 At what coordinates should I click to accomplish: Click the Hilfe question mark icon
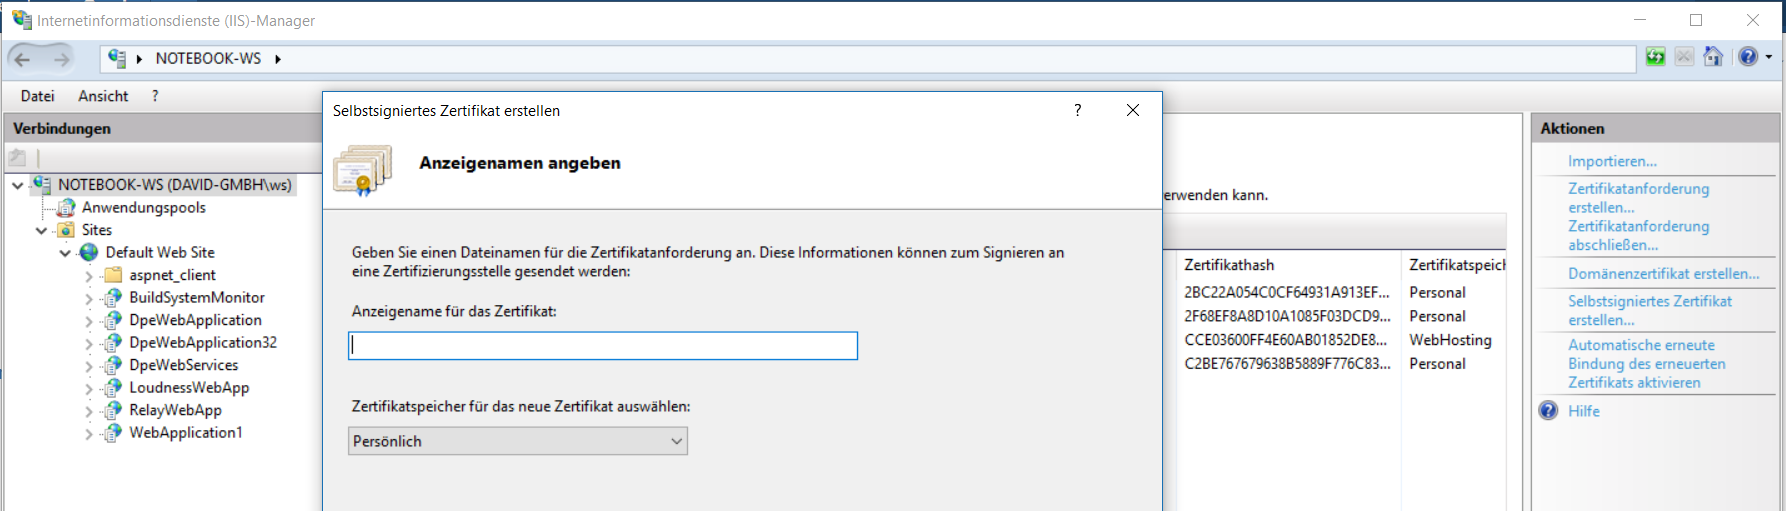tap(1548, 411)
